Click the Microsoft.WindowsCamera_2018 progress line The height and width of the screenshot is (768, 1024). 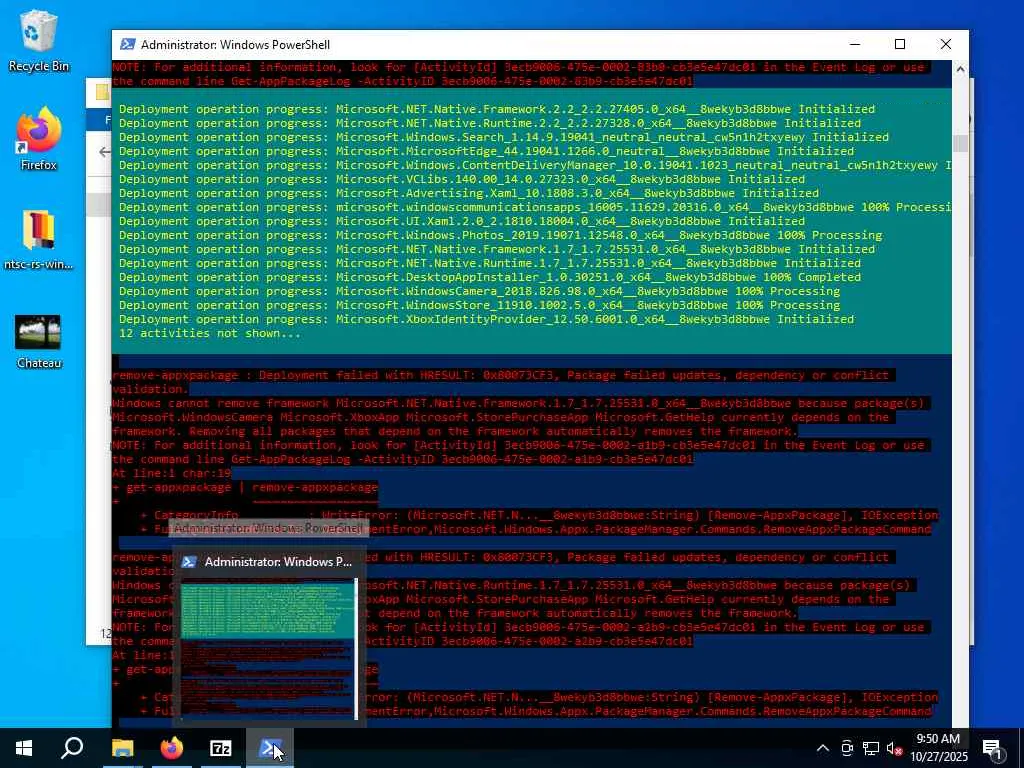point(479,291)
